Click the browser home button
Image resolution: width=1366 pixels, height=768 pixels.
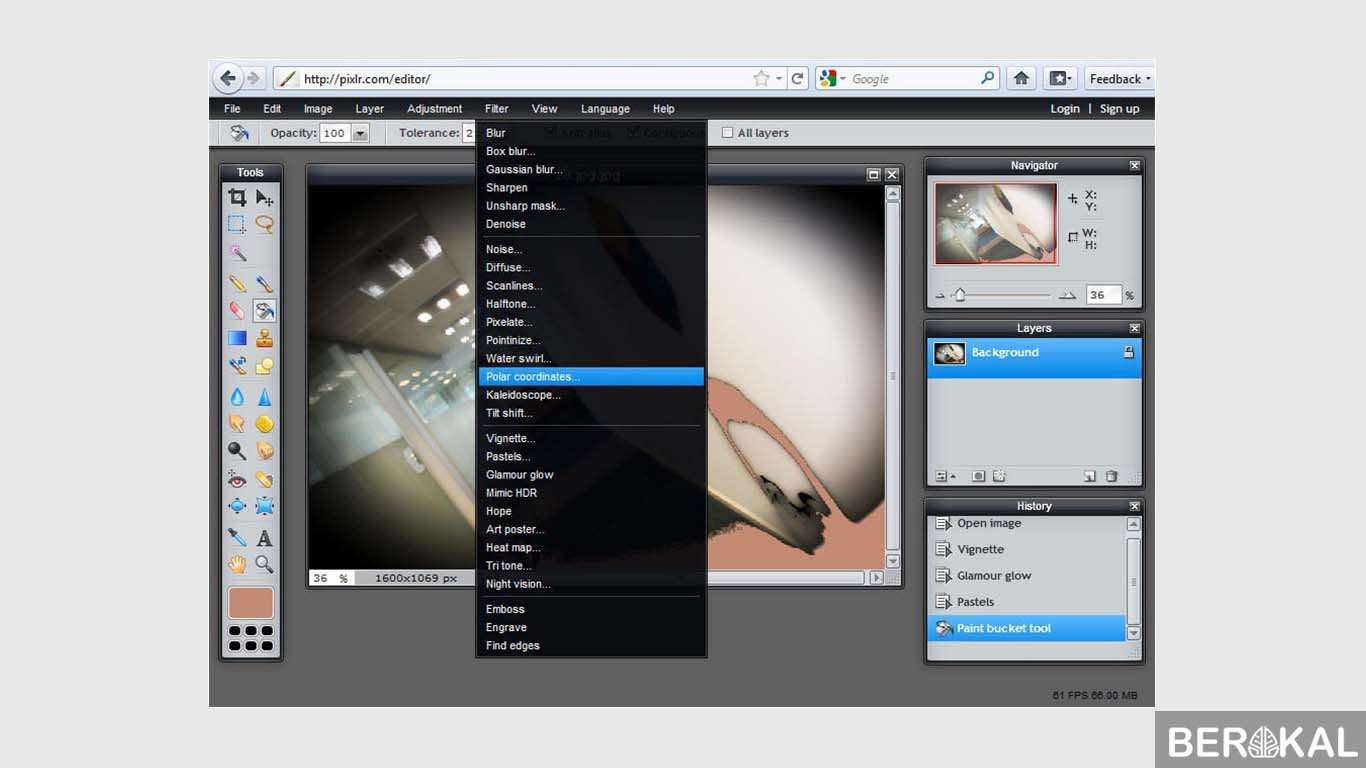(x=1021, y=78)
